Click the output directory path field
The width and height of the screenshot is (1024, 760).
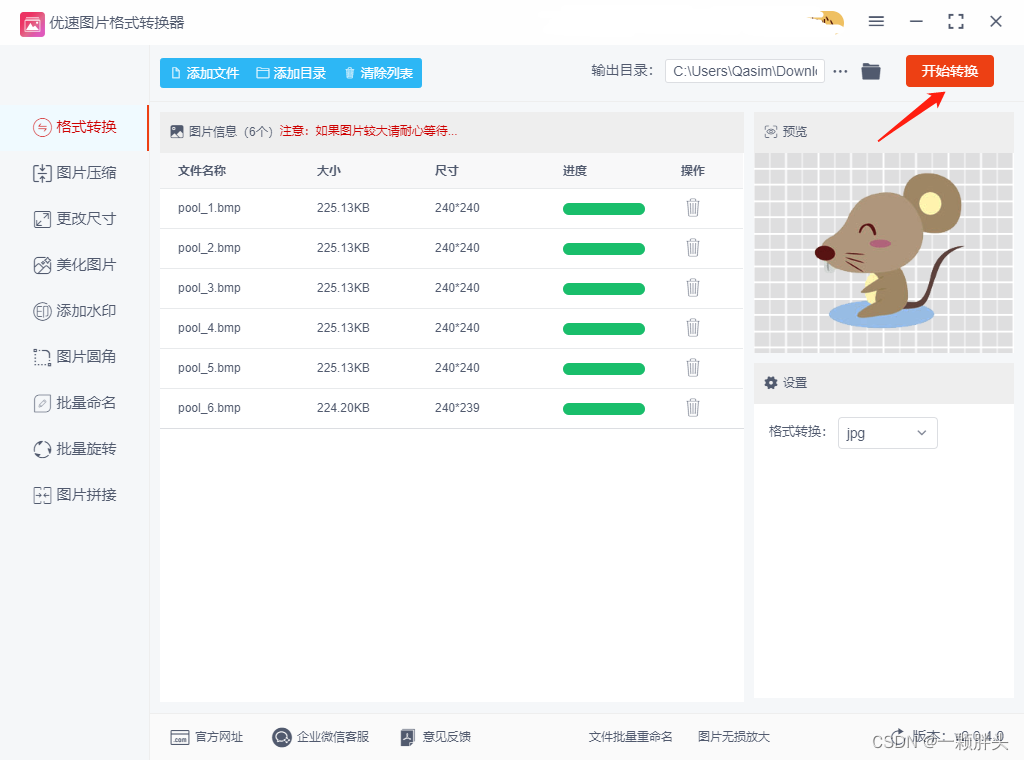[x=744, y=71]
